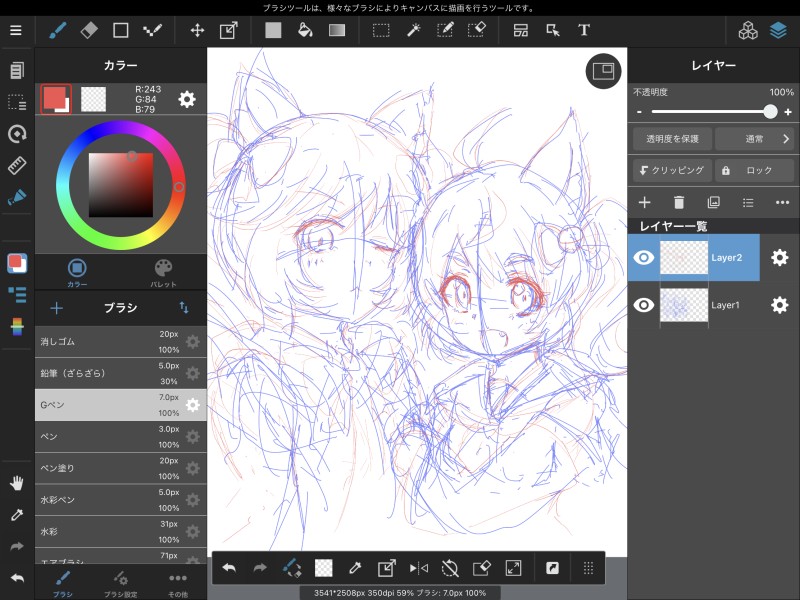Select the rectangle shape tool
The image size is (800, 600).
(x=120, y=30)
